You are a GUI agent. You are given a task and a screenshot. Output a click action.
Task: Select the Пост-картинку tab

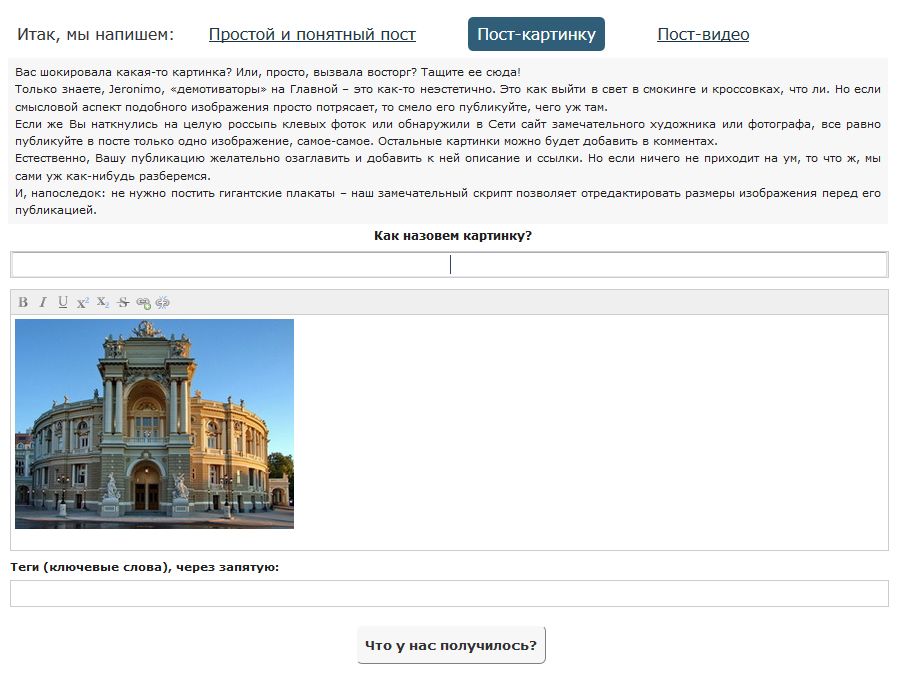pos(536,34)
